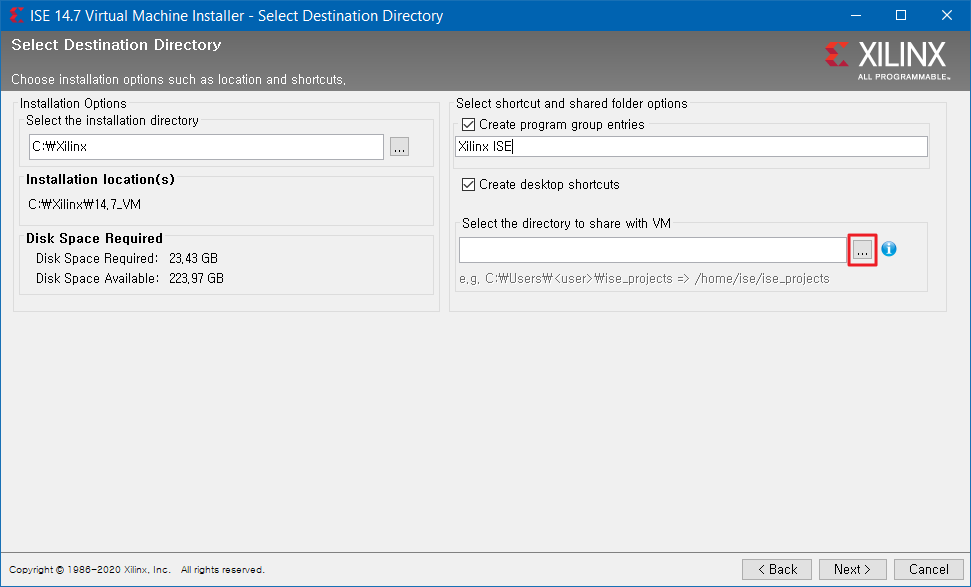Click the blue info icon beside shared directory
The height and width of the screenshot is (587, 971).
coord(889,249)
